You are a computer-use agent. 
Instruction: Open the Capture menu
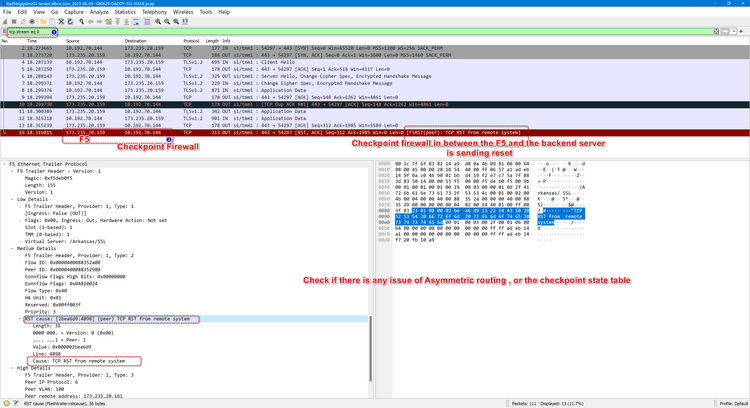click(x=74, y=12)
